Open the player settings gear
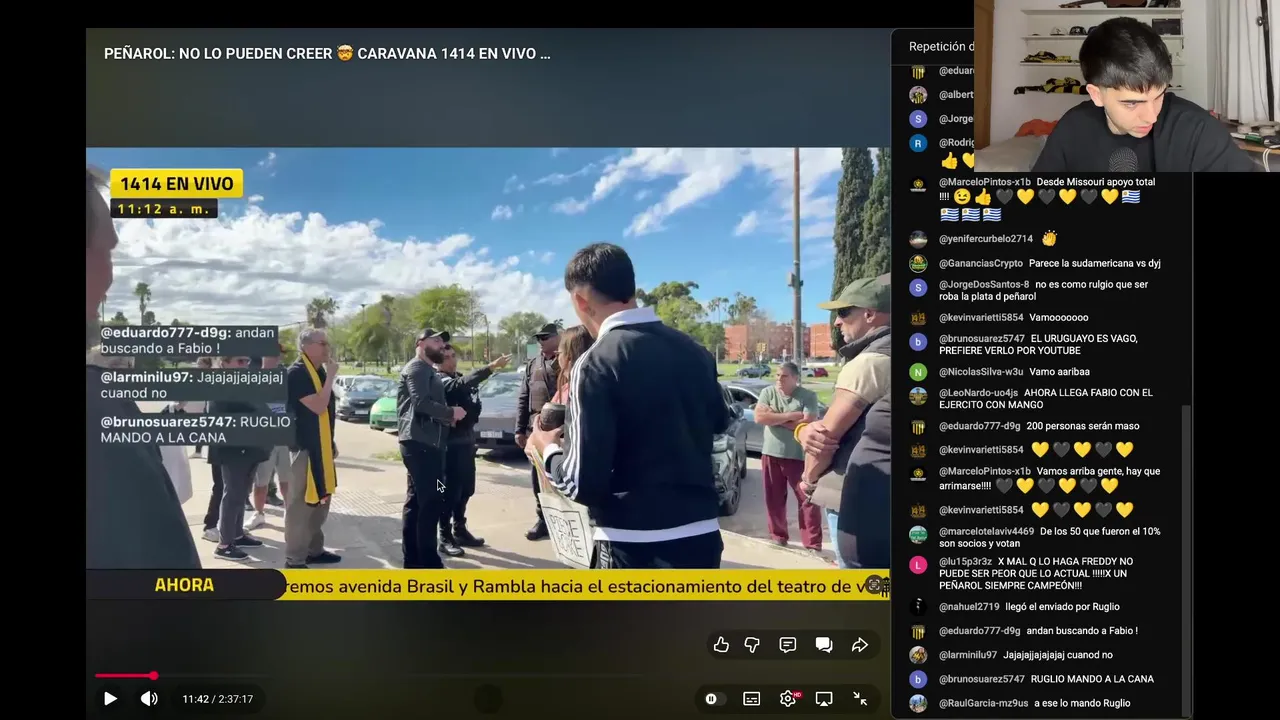The image size is (1280, 720). click(x=788, y=699)
